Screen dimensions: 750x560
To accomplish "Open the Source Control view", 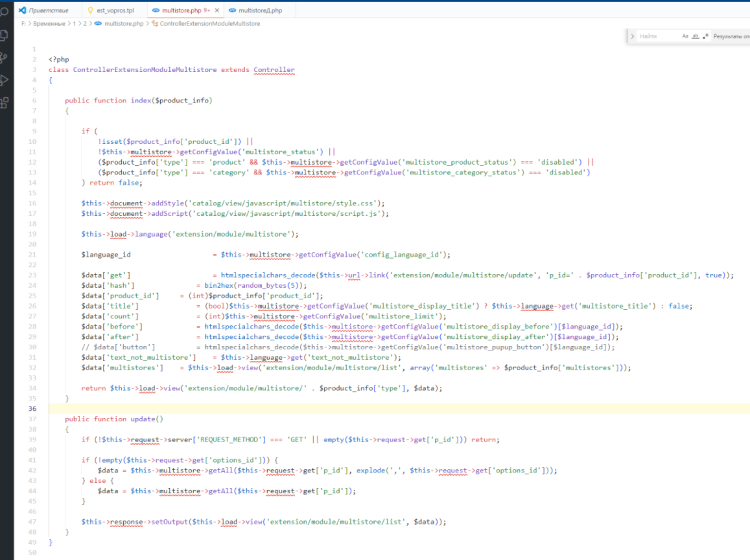I will tap(6, 58).
